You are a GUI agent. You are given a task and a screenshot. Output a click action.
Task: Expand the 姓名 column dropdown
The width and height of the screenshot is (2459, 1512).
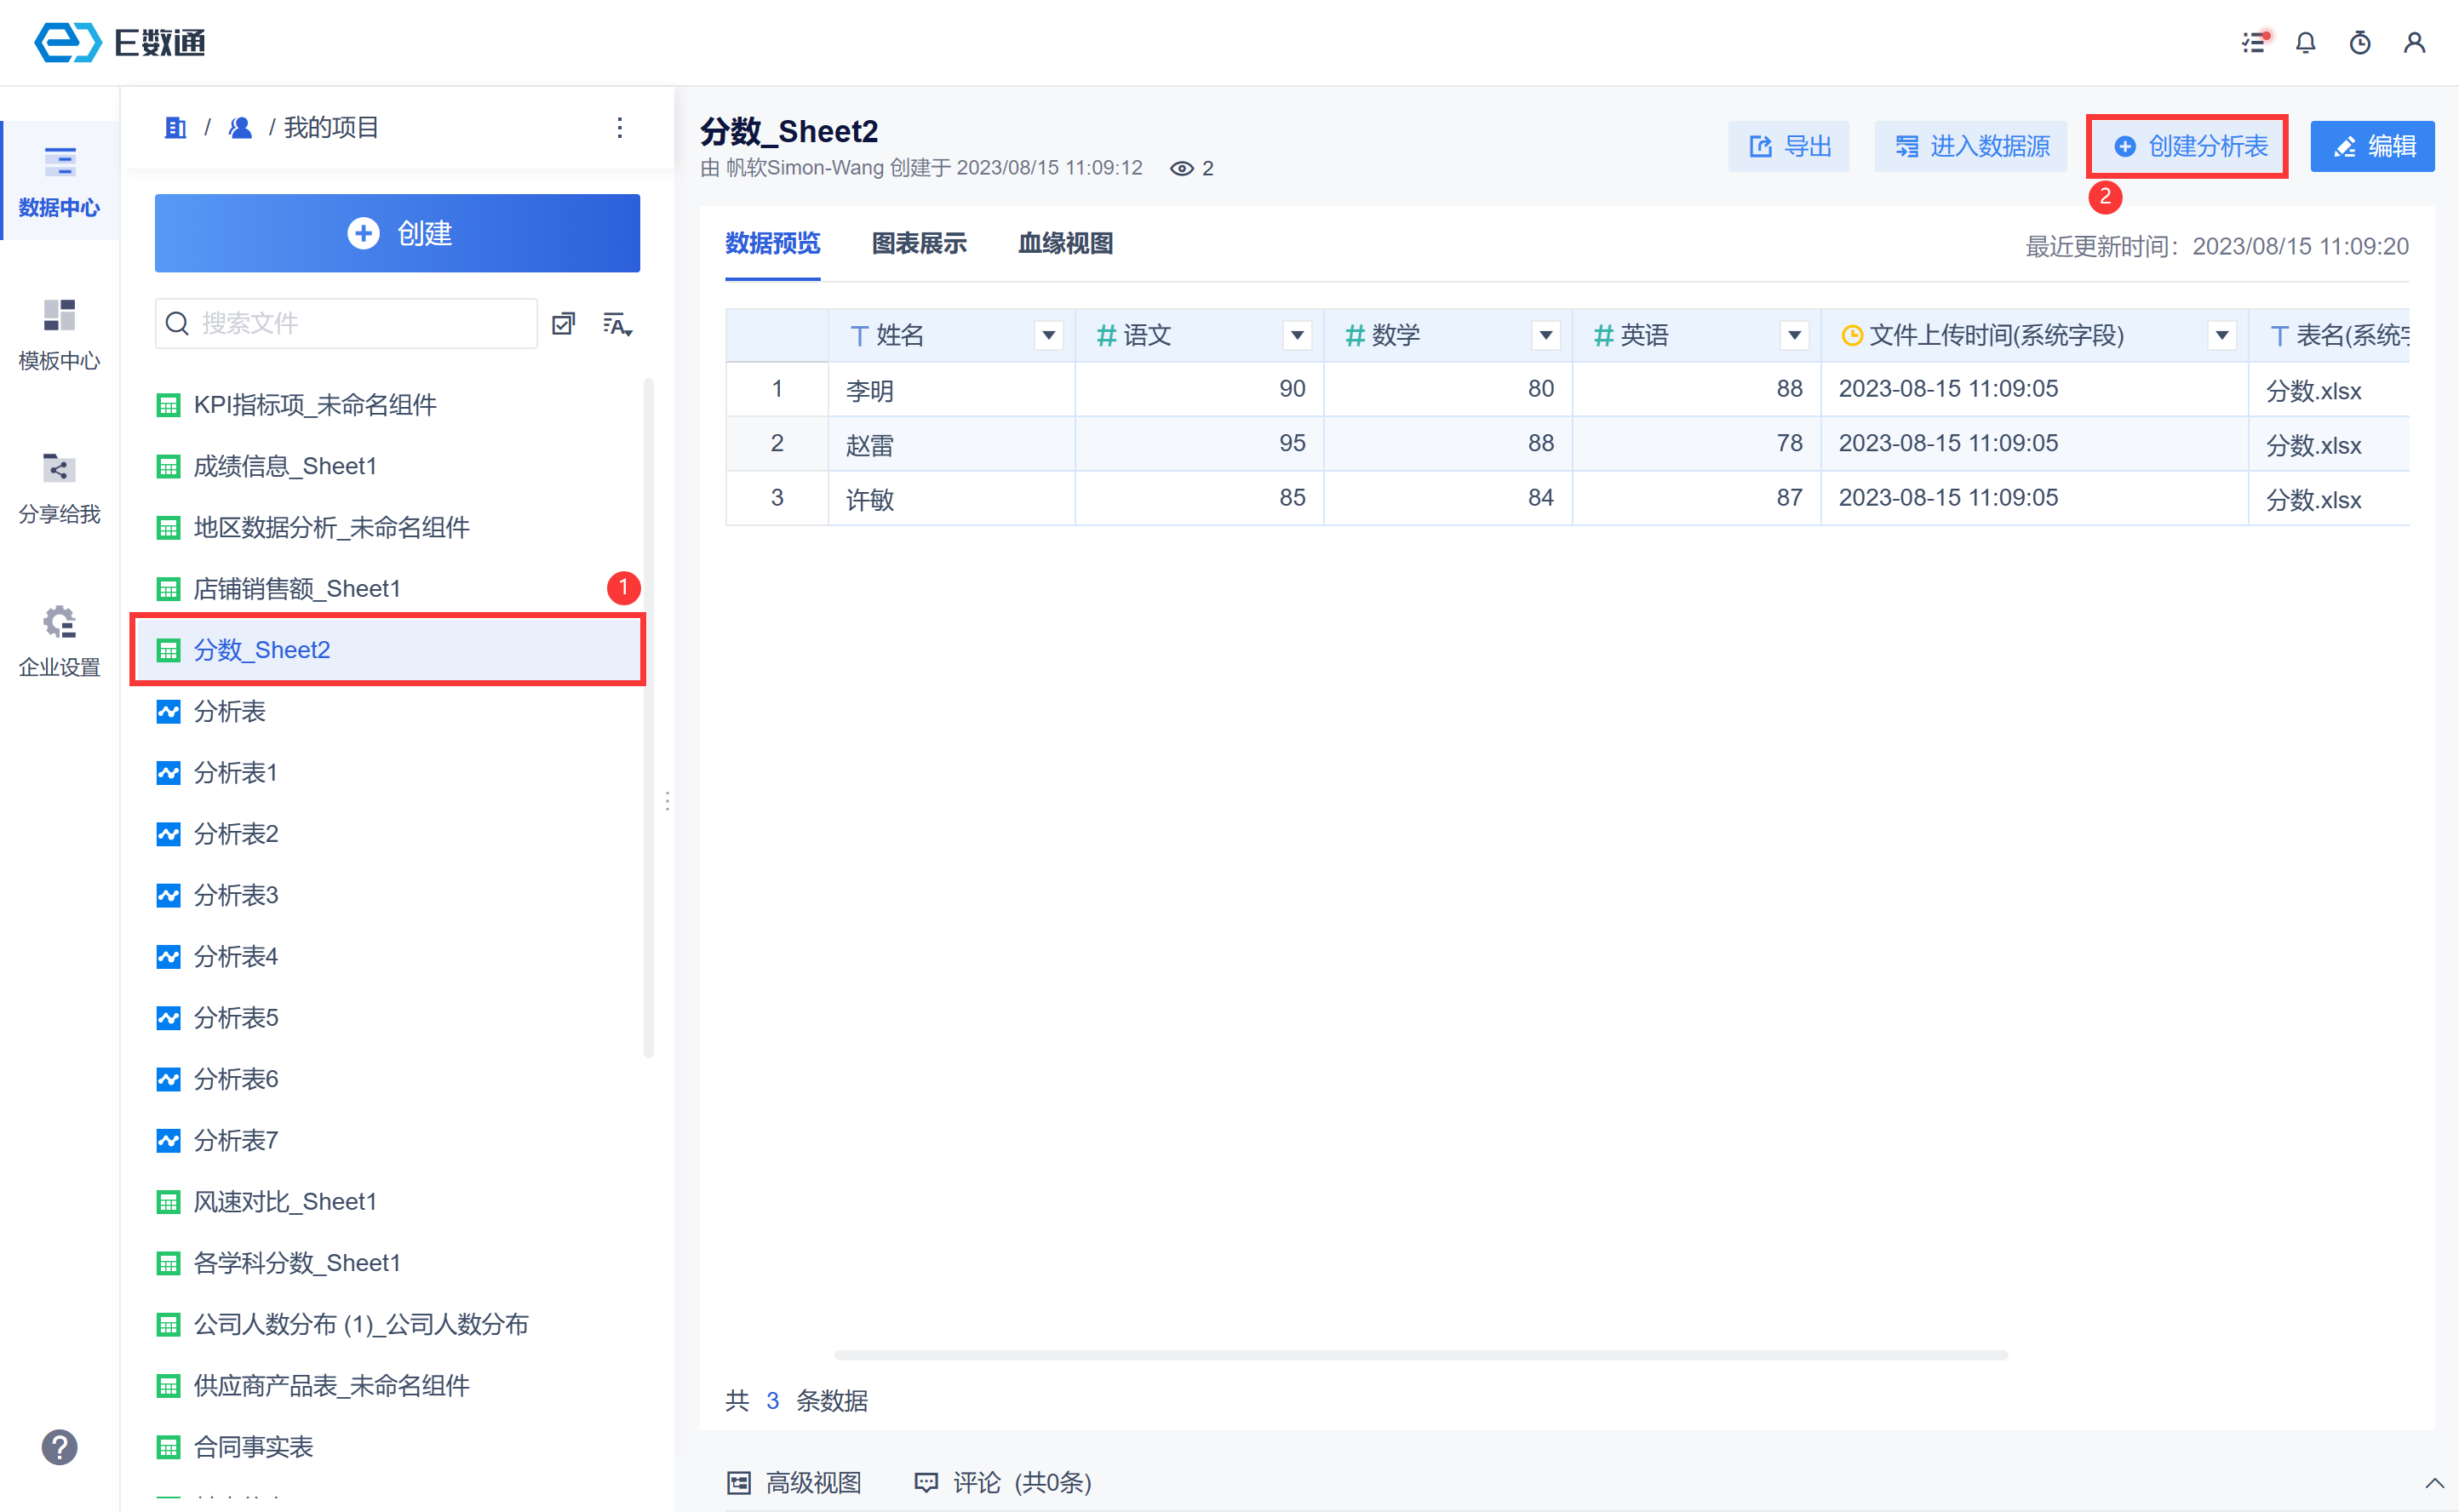click(1048, 336)
